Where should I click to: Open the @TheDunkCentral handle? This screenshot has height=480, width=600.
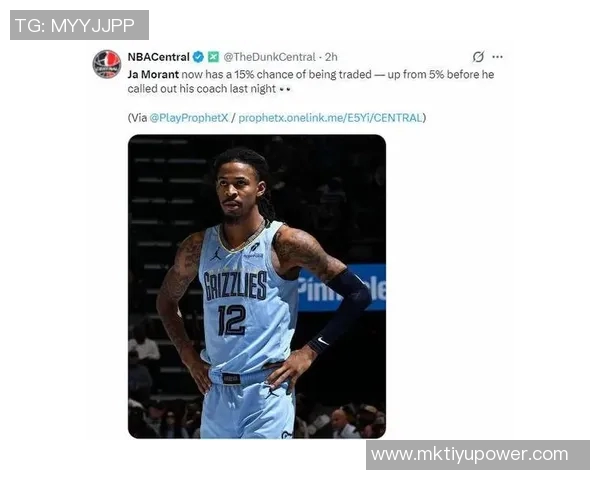[x=269, y=57]
